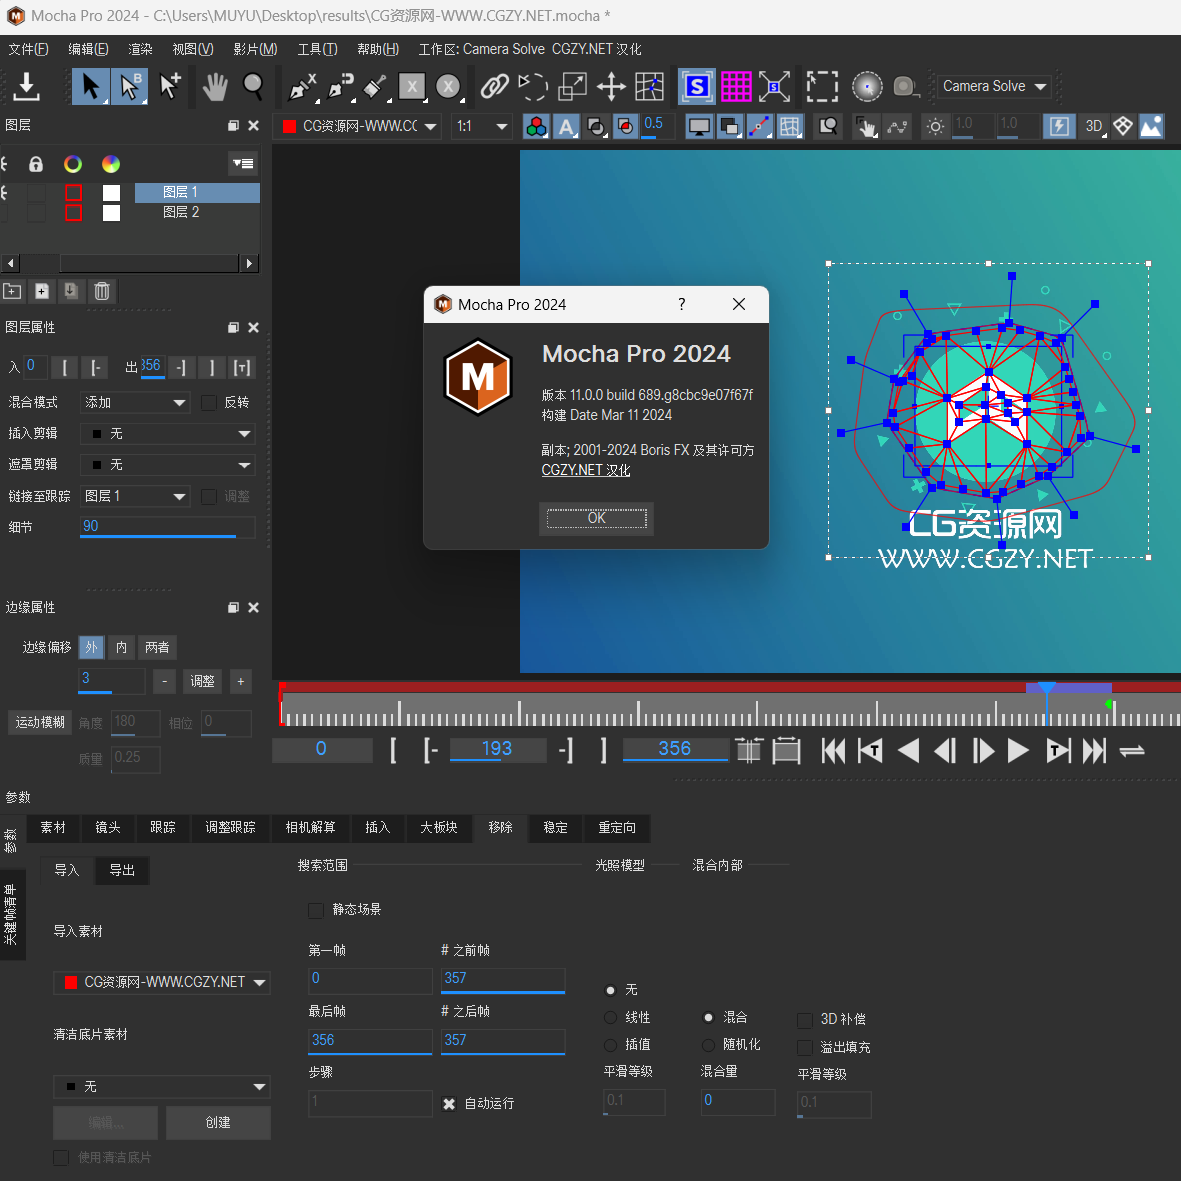Click the Save project download-arrow icon
1181x1181 pixels.
tap(26, 87)
